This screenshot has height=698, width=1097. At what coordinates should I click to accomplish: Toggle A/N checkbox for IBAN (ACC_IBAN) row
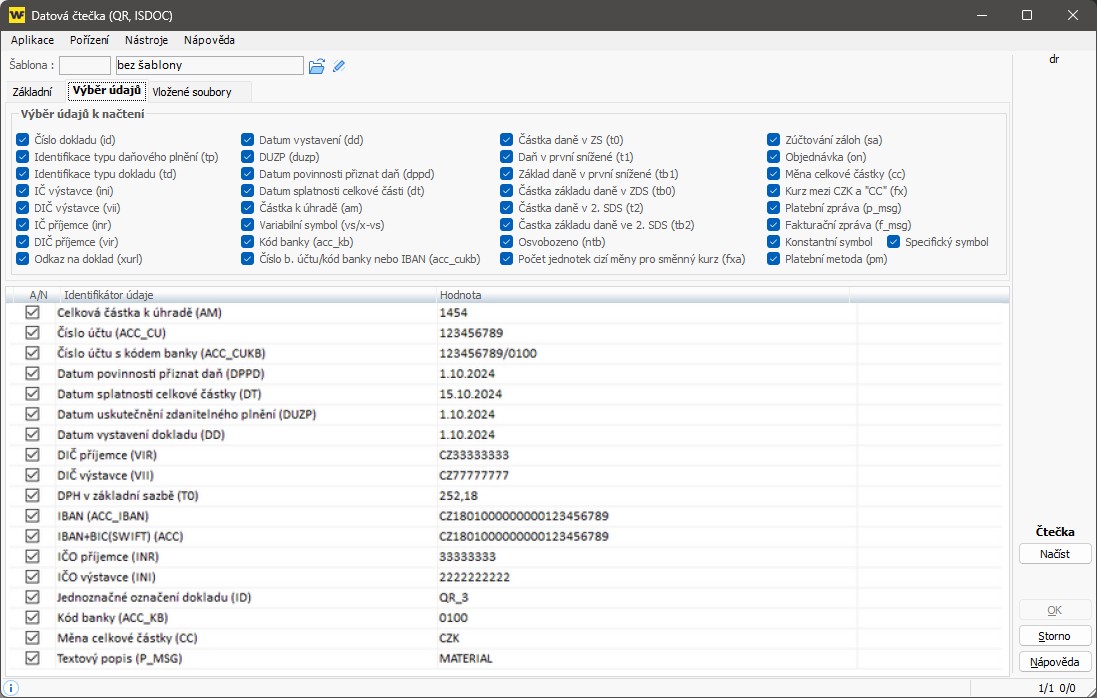tap(32, 515)
